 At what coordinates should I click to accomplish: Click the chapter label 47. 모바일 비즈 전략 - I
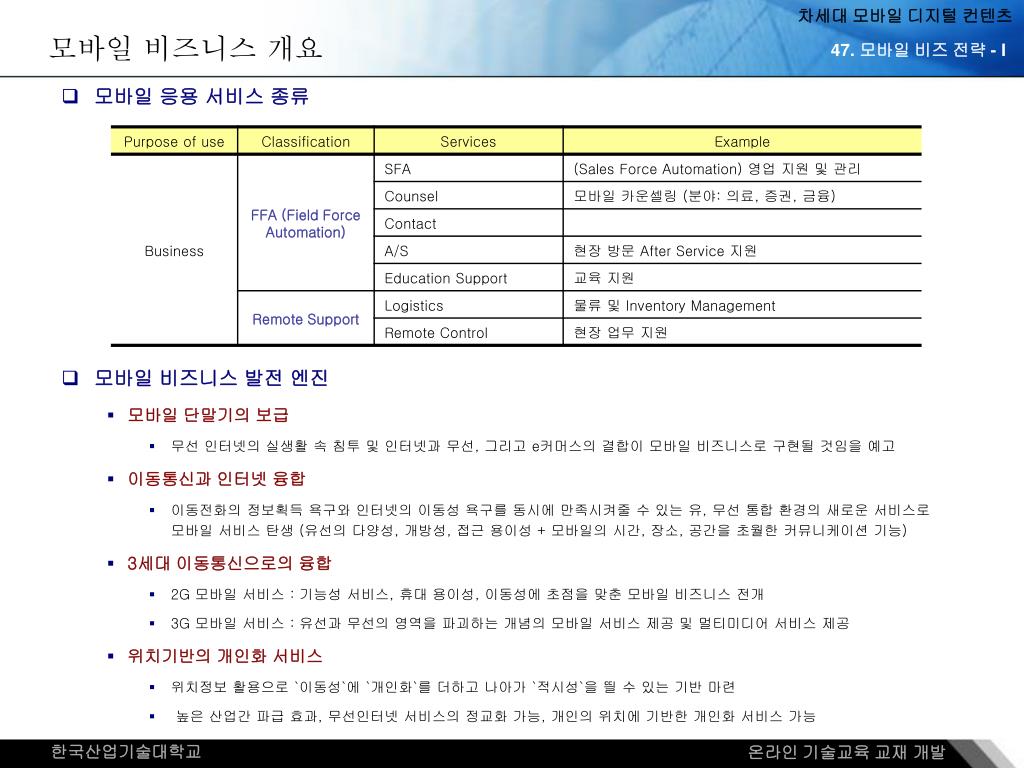pos(918,50)
